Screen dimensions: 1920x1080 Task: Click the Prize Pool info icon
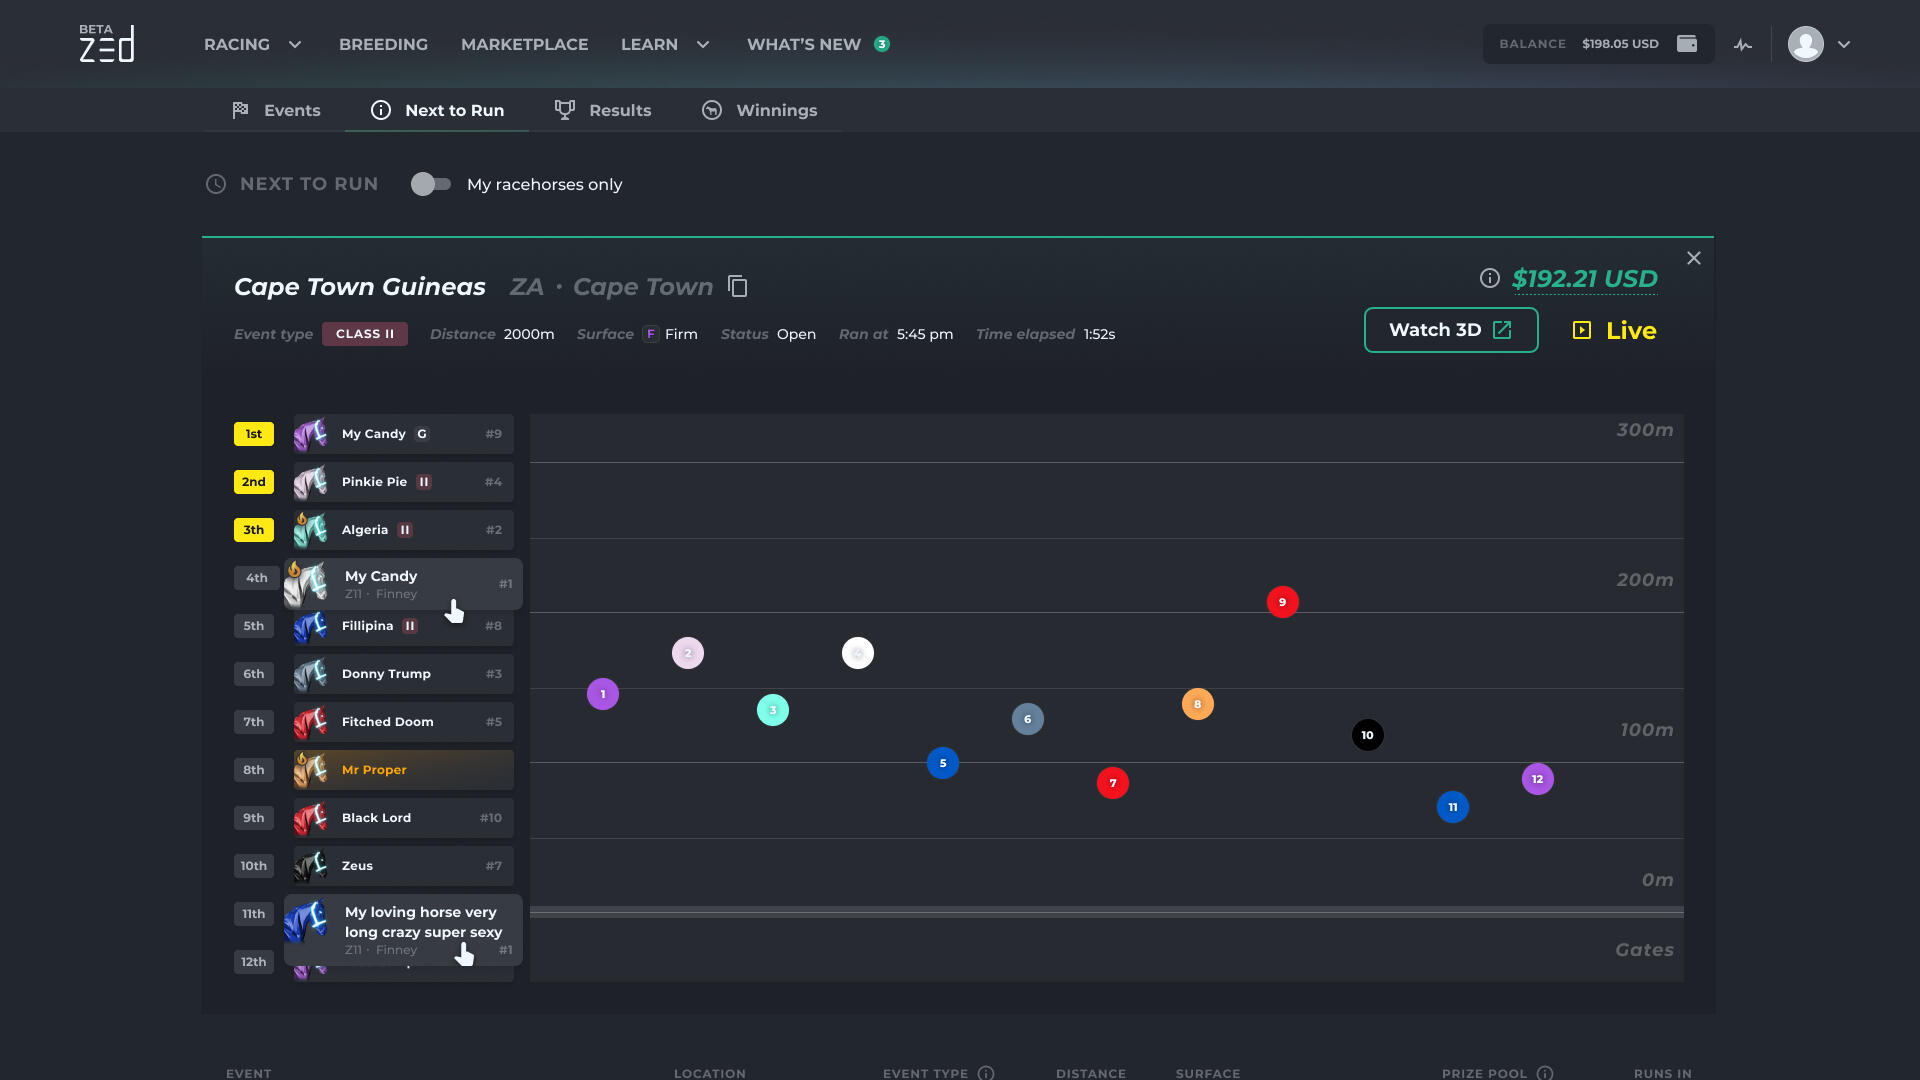tap(1545, 1073)
